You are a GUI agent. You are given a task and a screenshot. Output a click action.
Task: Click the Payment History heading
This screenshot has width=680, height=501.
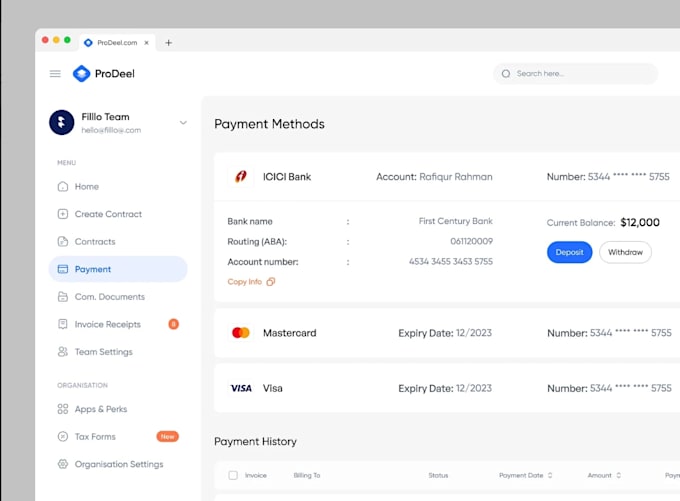(255, 442)
